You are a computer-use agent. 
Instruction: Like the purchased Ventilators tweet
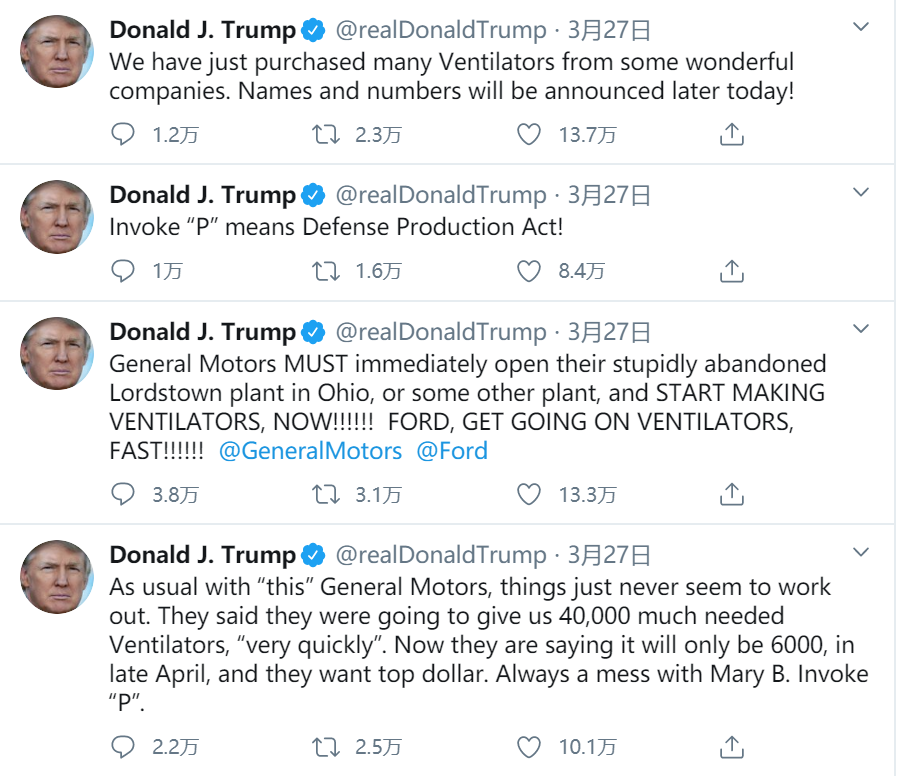click(x=529, y=134)
